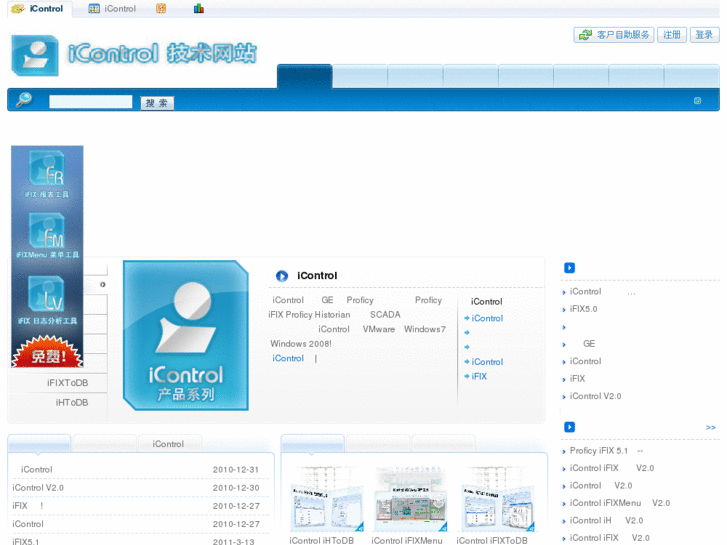Image resolution: width=727 pixels, height=545 pixels.
Task: Select the first tab above product thumbnails
Action: [x=312, y=444]
